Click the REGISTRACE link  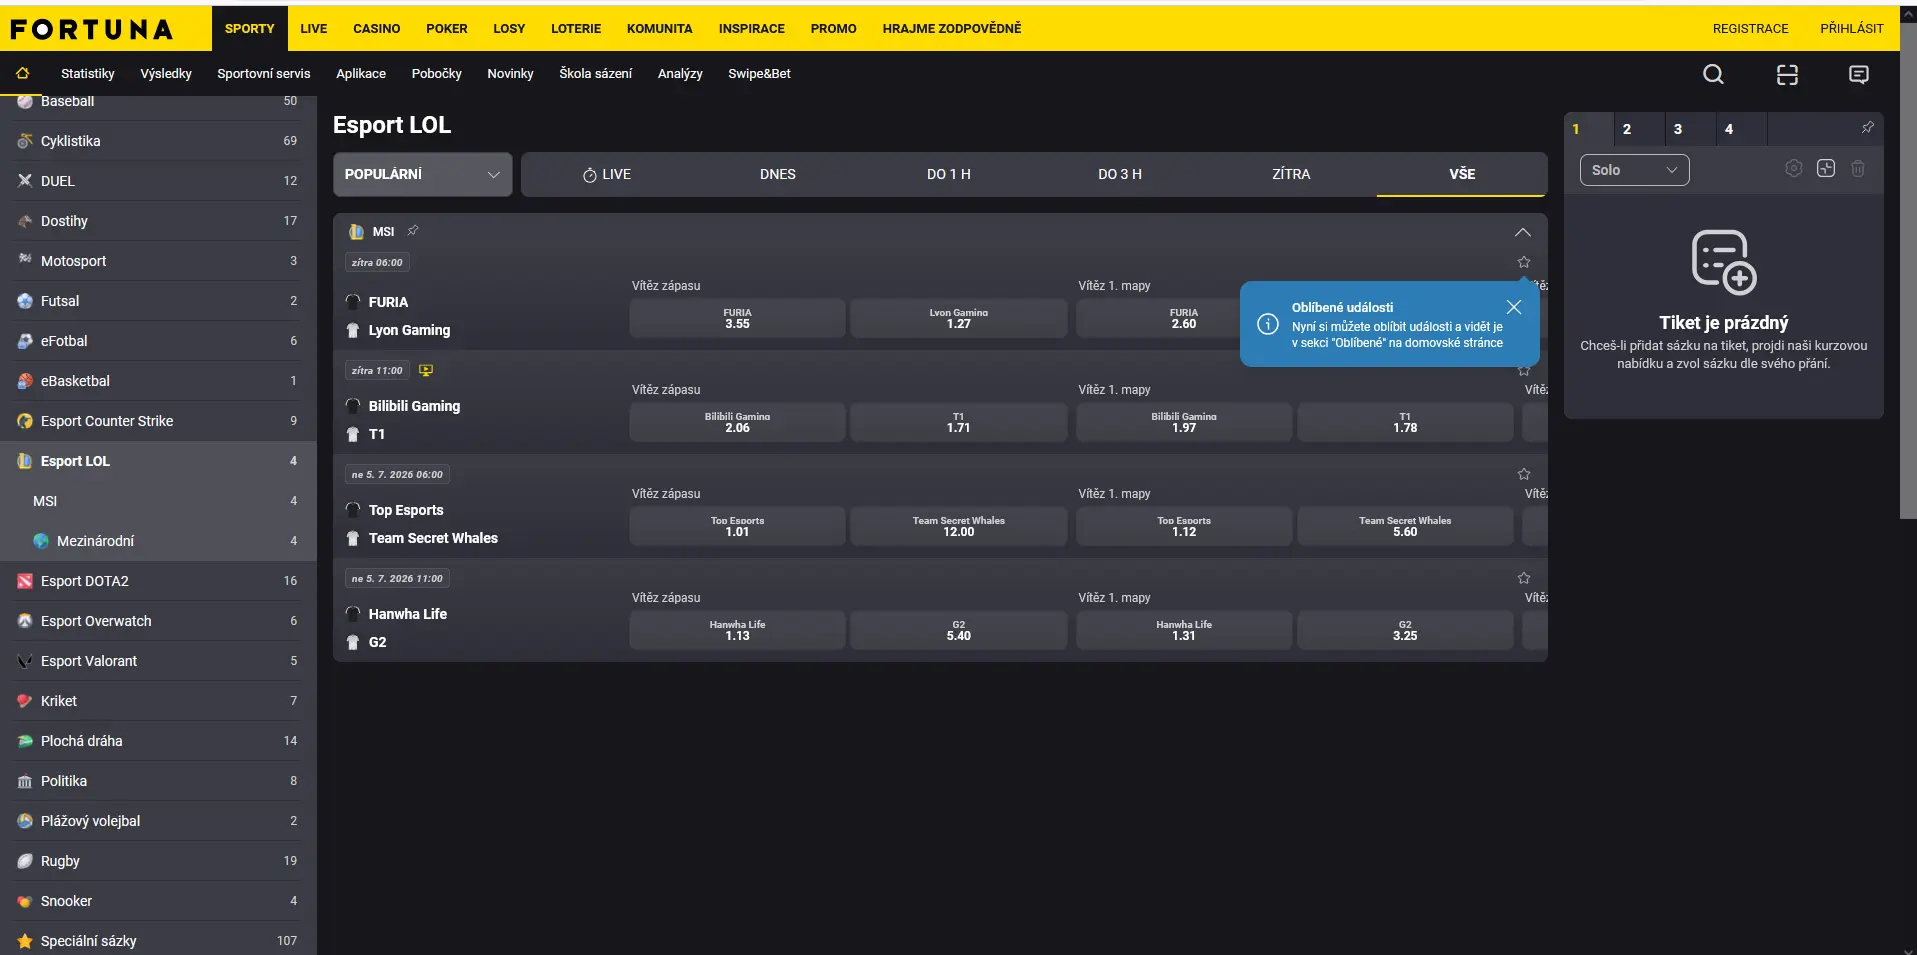[1750, 29]
